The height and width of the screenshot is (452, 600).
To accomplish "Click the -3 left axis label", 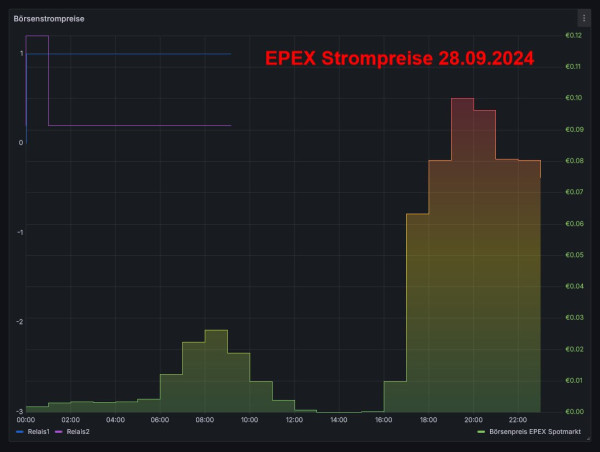I will click(20, 411).
